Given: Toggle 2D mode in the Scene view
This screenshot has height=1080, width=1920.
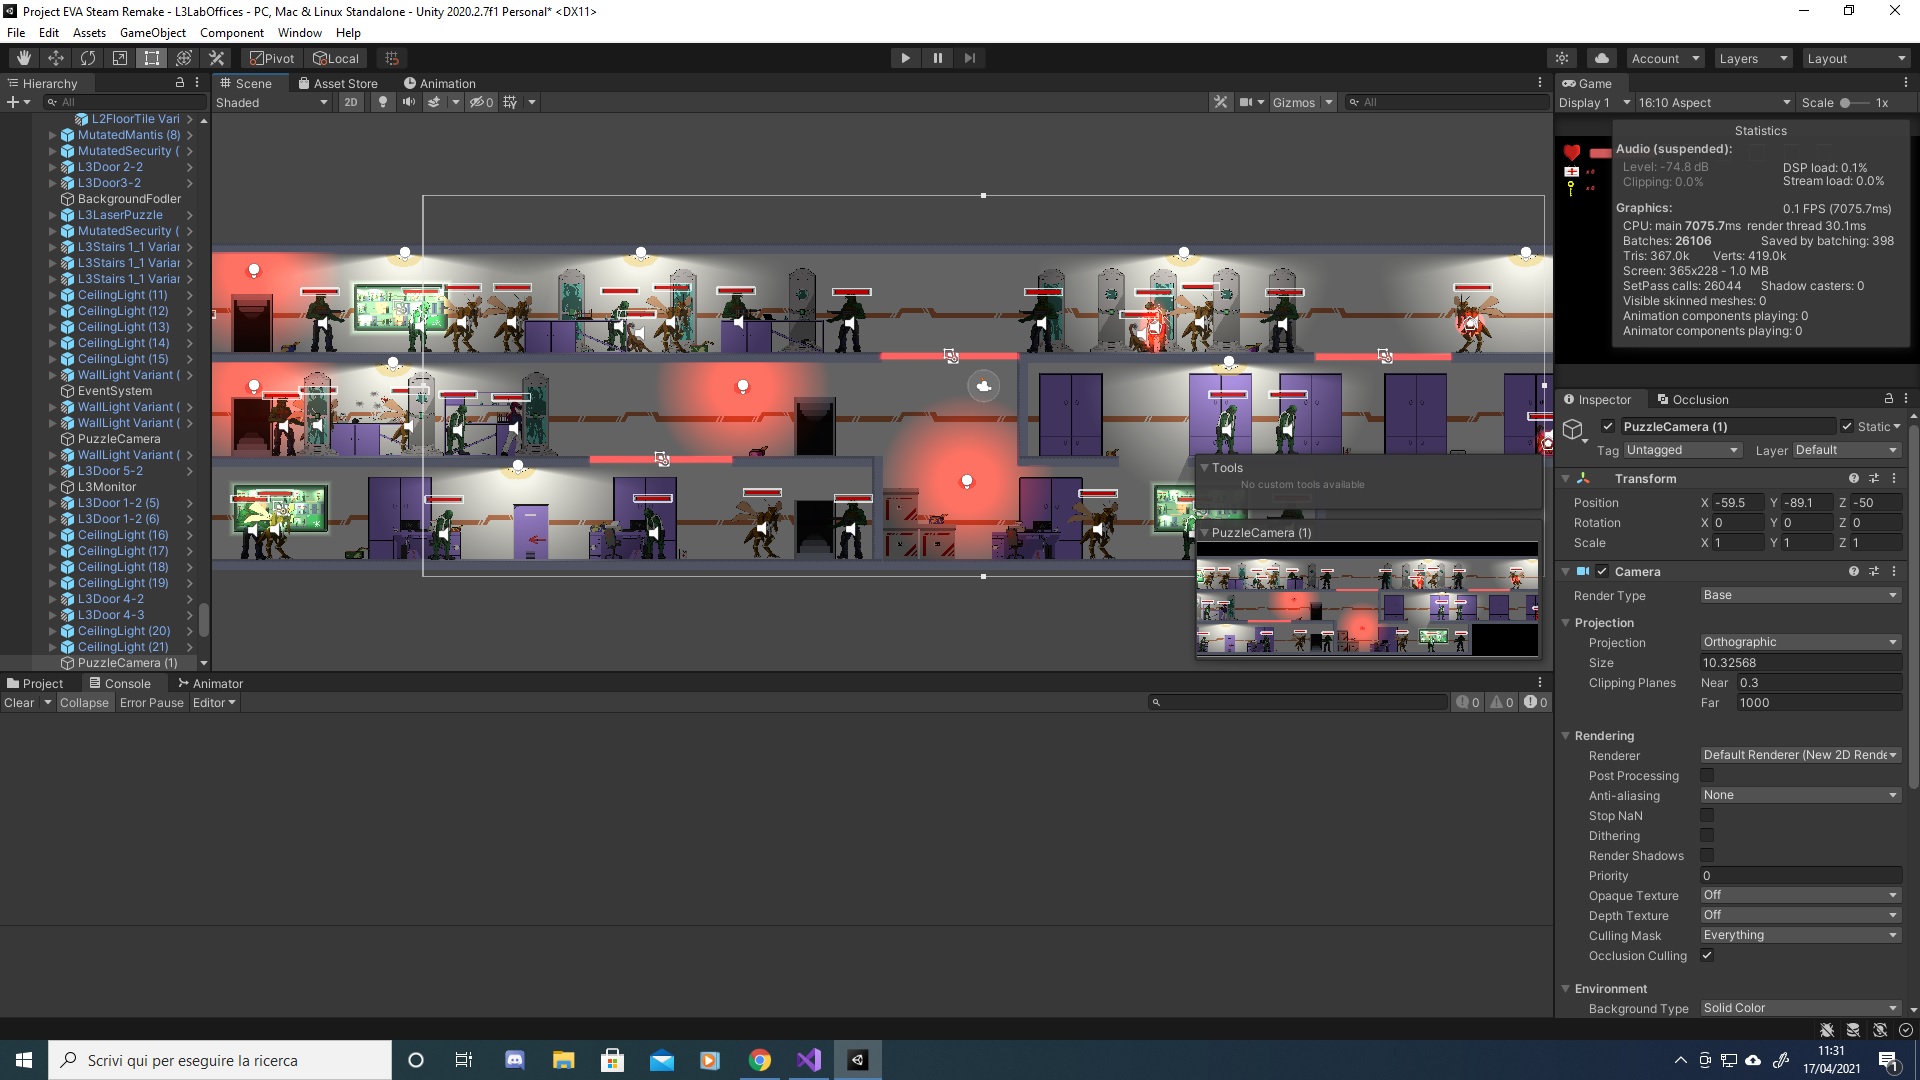Looking at the screenshot, I should 352,102.
